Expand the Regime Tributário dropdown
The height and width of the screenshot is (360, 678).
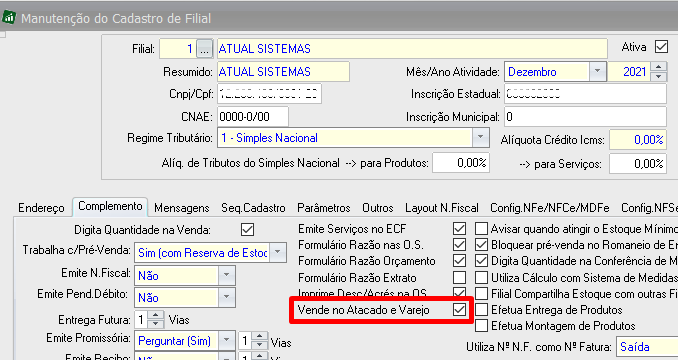click(x=480, y=138)
